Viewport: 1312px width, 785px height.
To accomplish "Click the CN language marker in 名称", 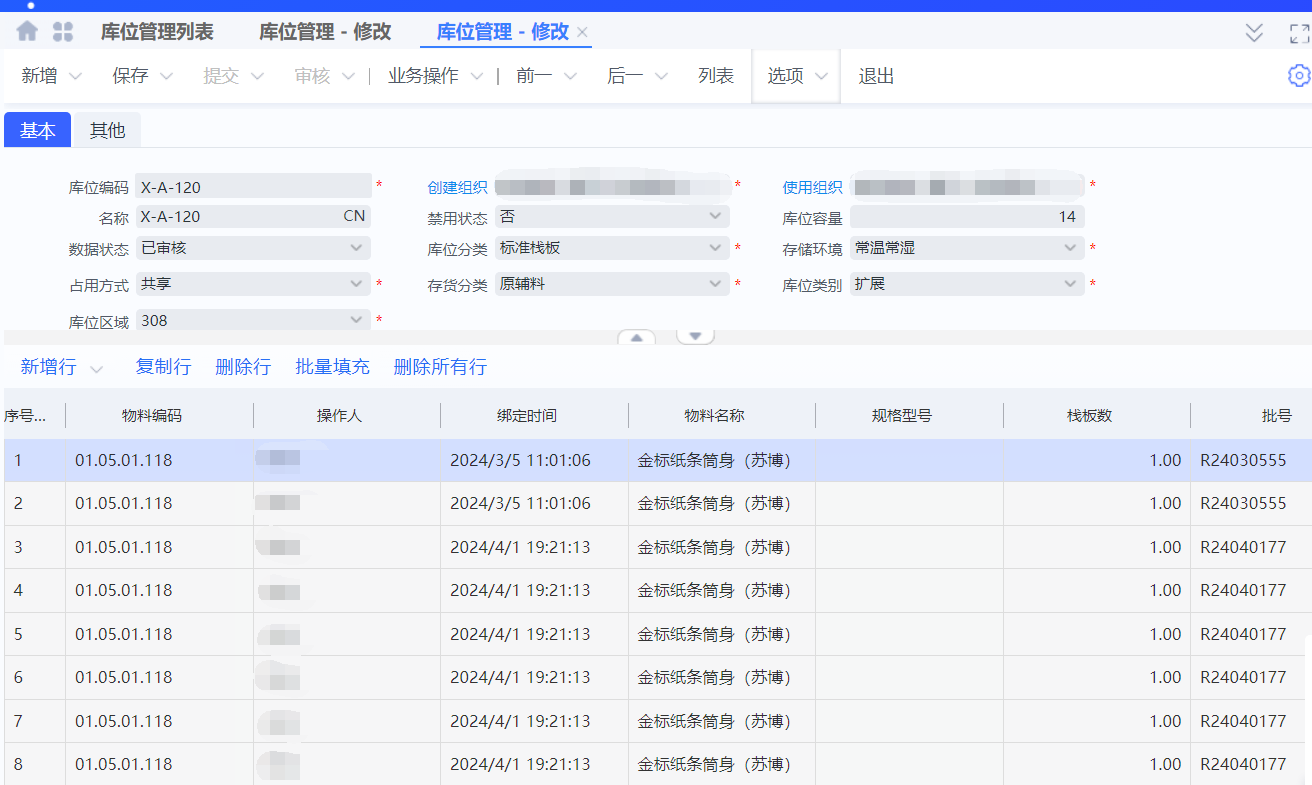I will [x=354, y=216].
